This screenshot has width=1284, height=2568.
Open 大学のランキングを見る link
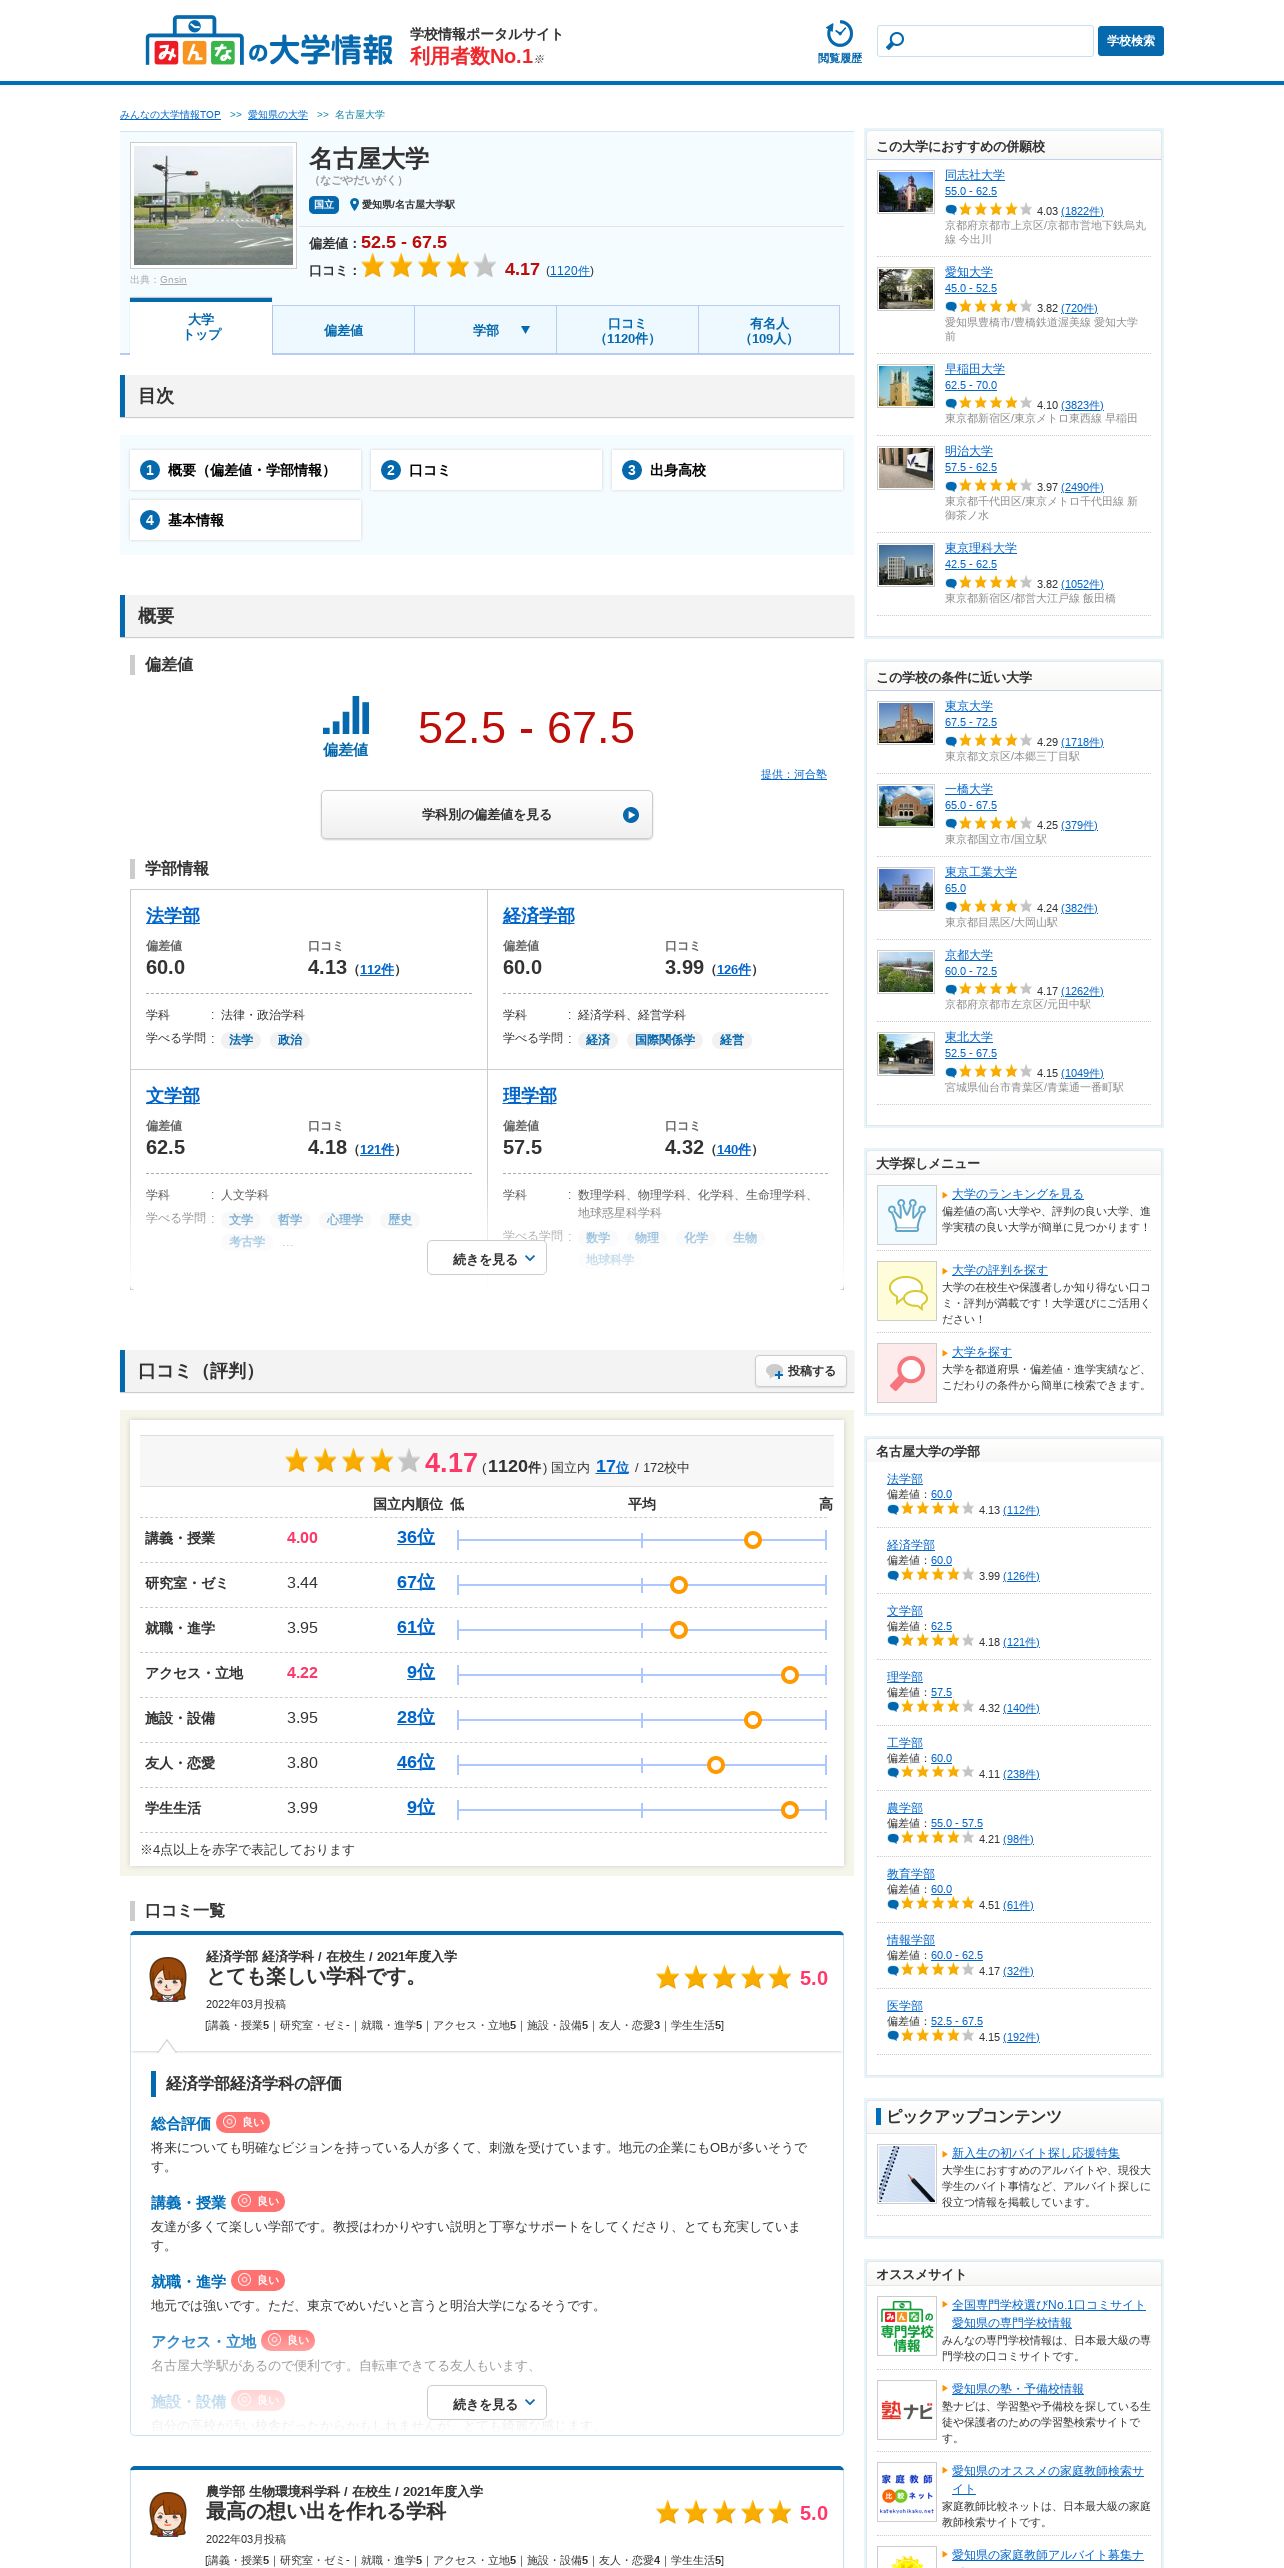[x=1017, y=1194]
